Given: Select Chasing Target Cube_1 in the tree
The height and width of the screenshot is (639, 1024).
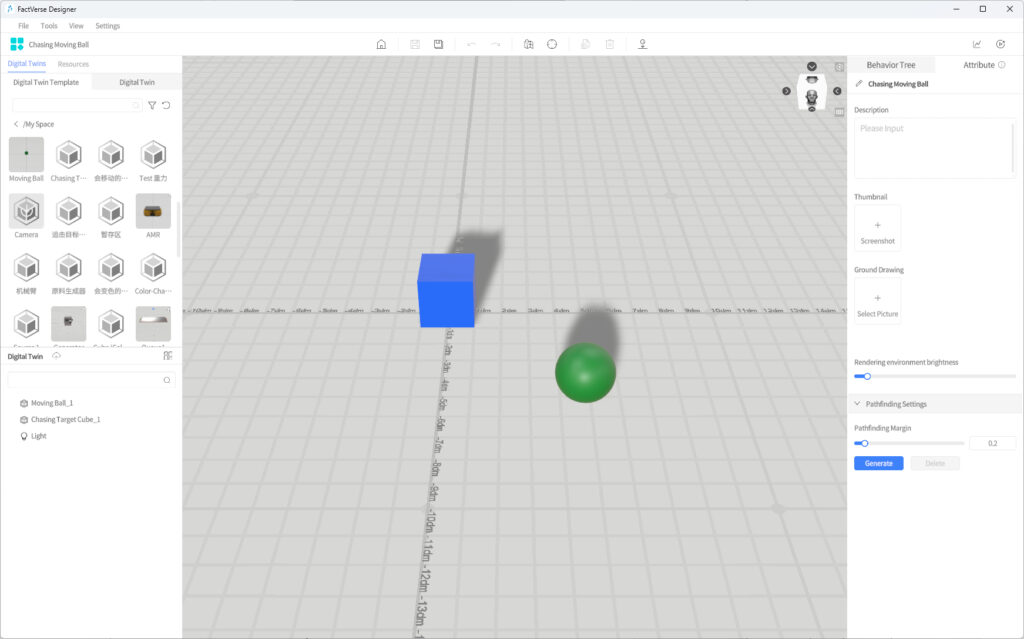Looking at the screenshot, I should (65, 419).
